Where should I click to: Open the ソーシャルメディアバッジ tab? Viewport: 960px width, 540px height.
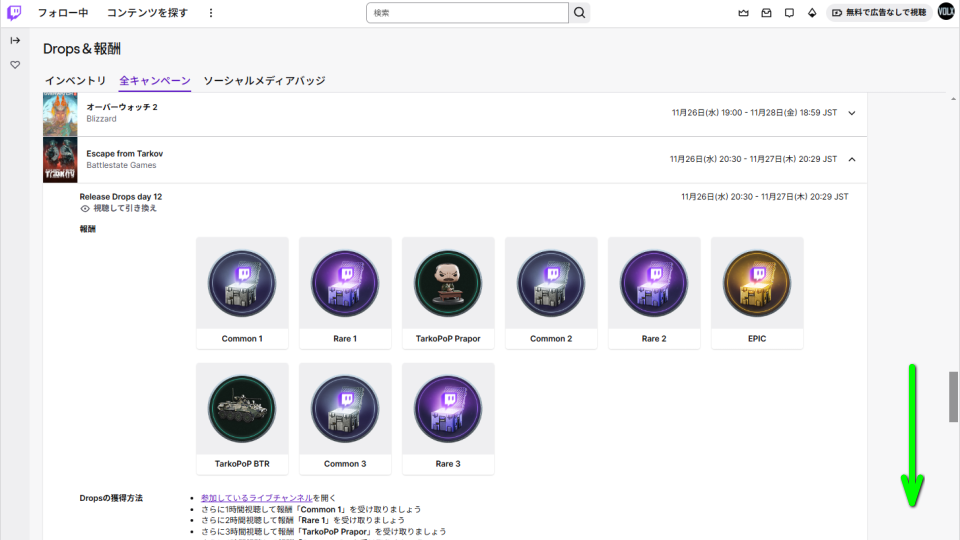pos(264,81)
